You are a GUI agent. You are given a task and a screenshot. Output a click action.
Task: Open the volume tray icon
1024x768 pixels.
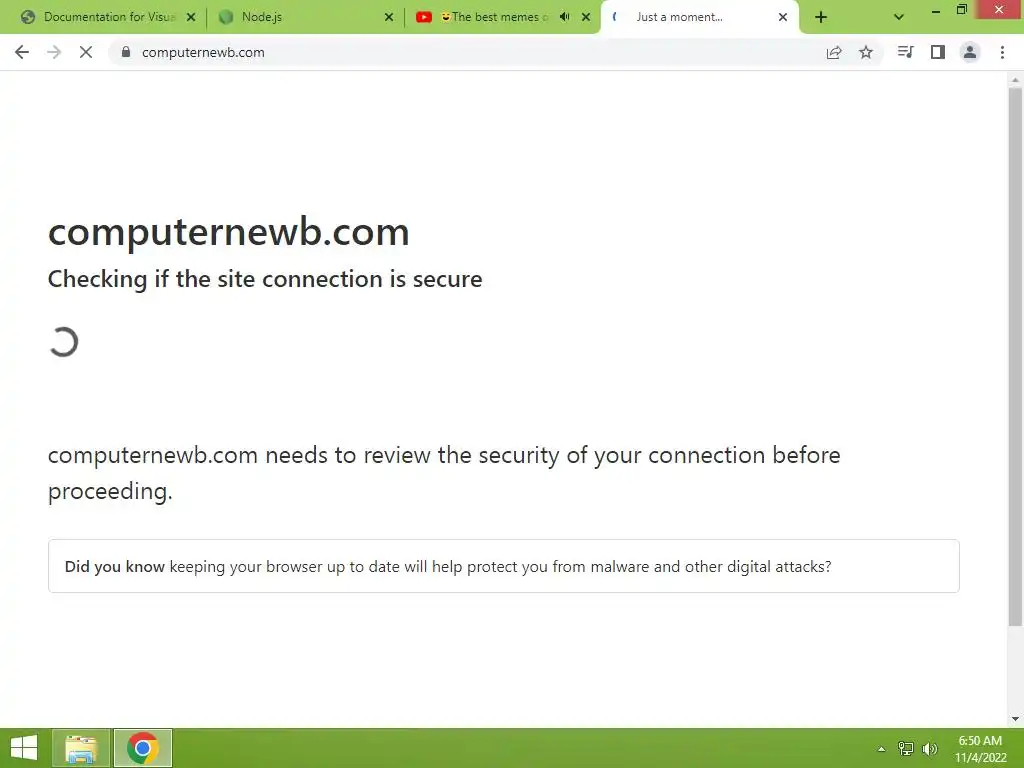[929, 749]
